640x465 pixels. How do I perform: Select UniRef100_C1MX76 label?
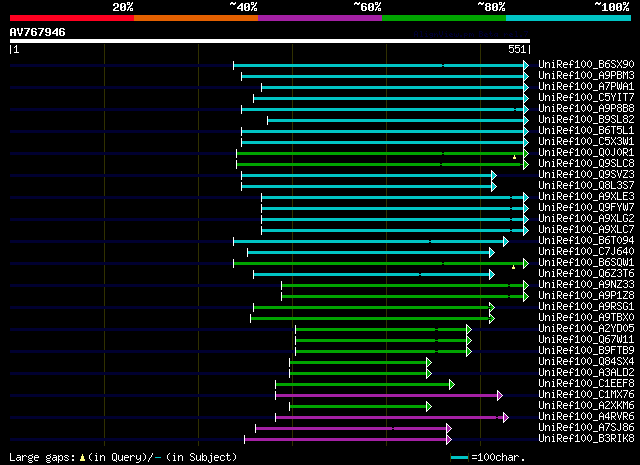(x=586, y=395)
